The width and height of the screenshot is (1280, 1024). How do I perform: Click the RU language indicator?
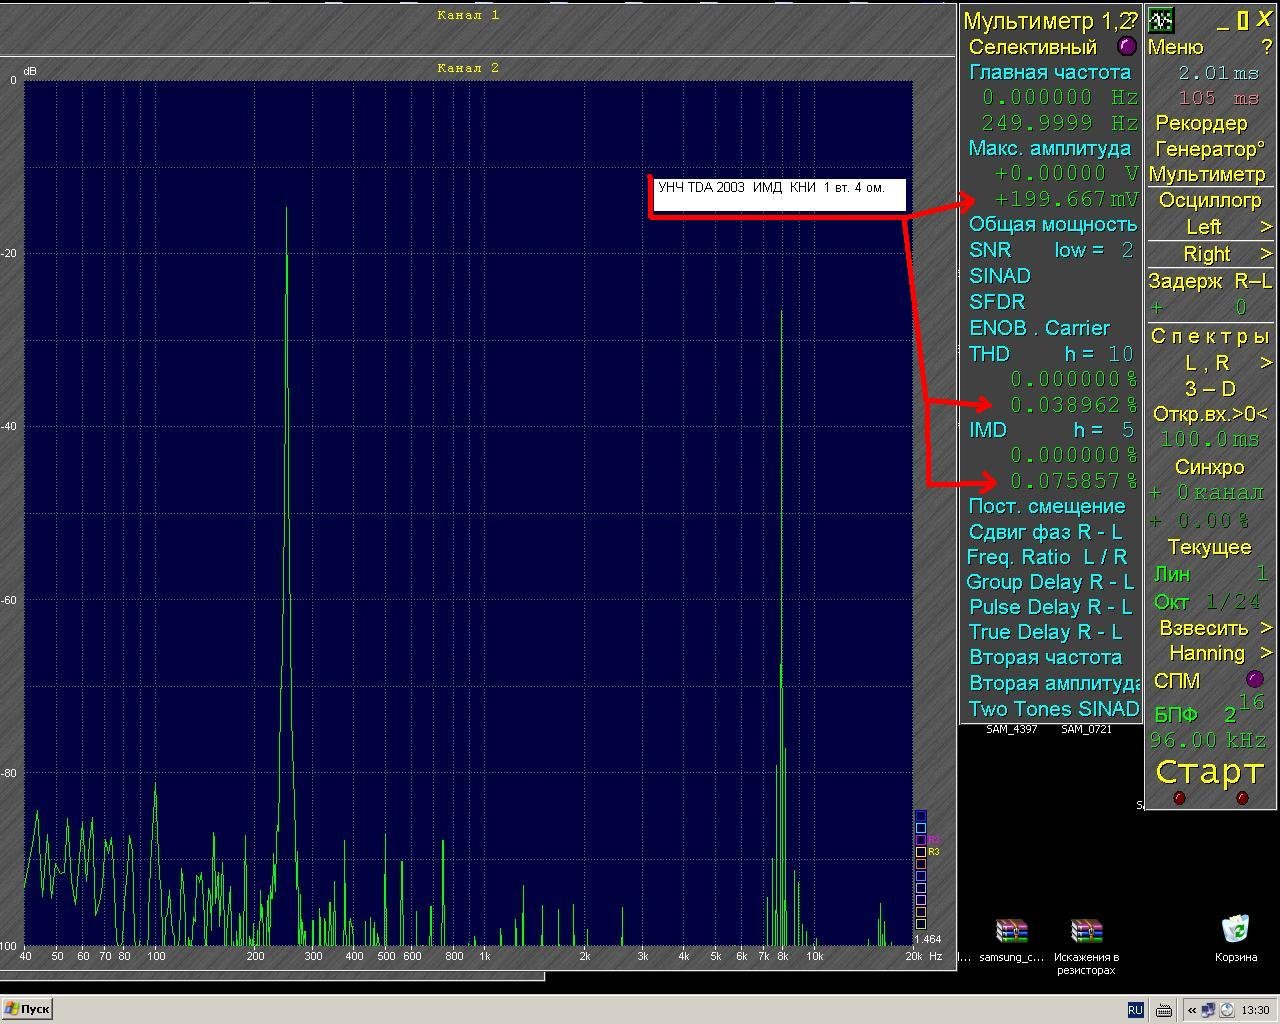(1135, 1010)
